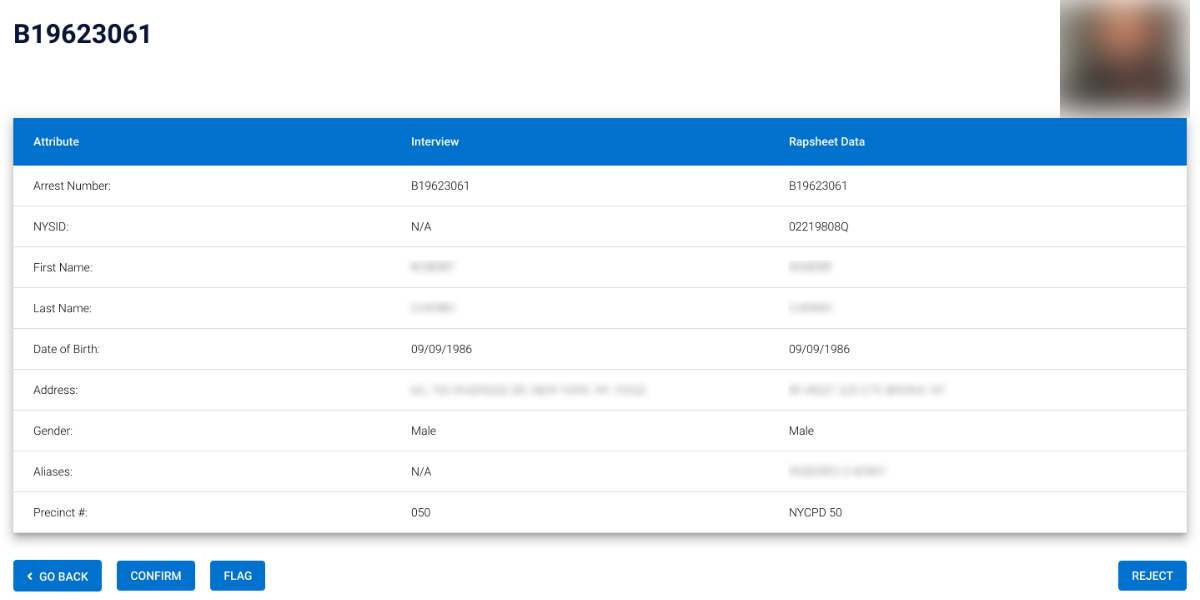The height and width of the screenshot is (600, 1200).
Task: Click the FLAG button
Action: pyautogui.click(x=237, y=576)
